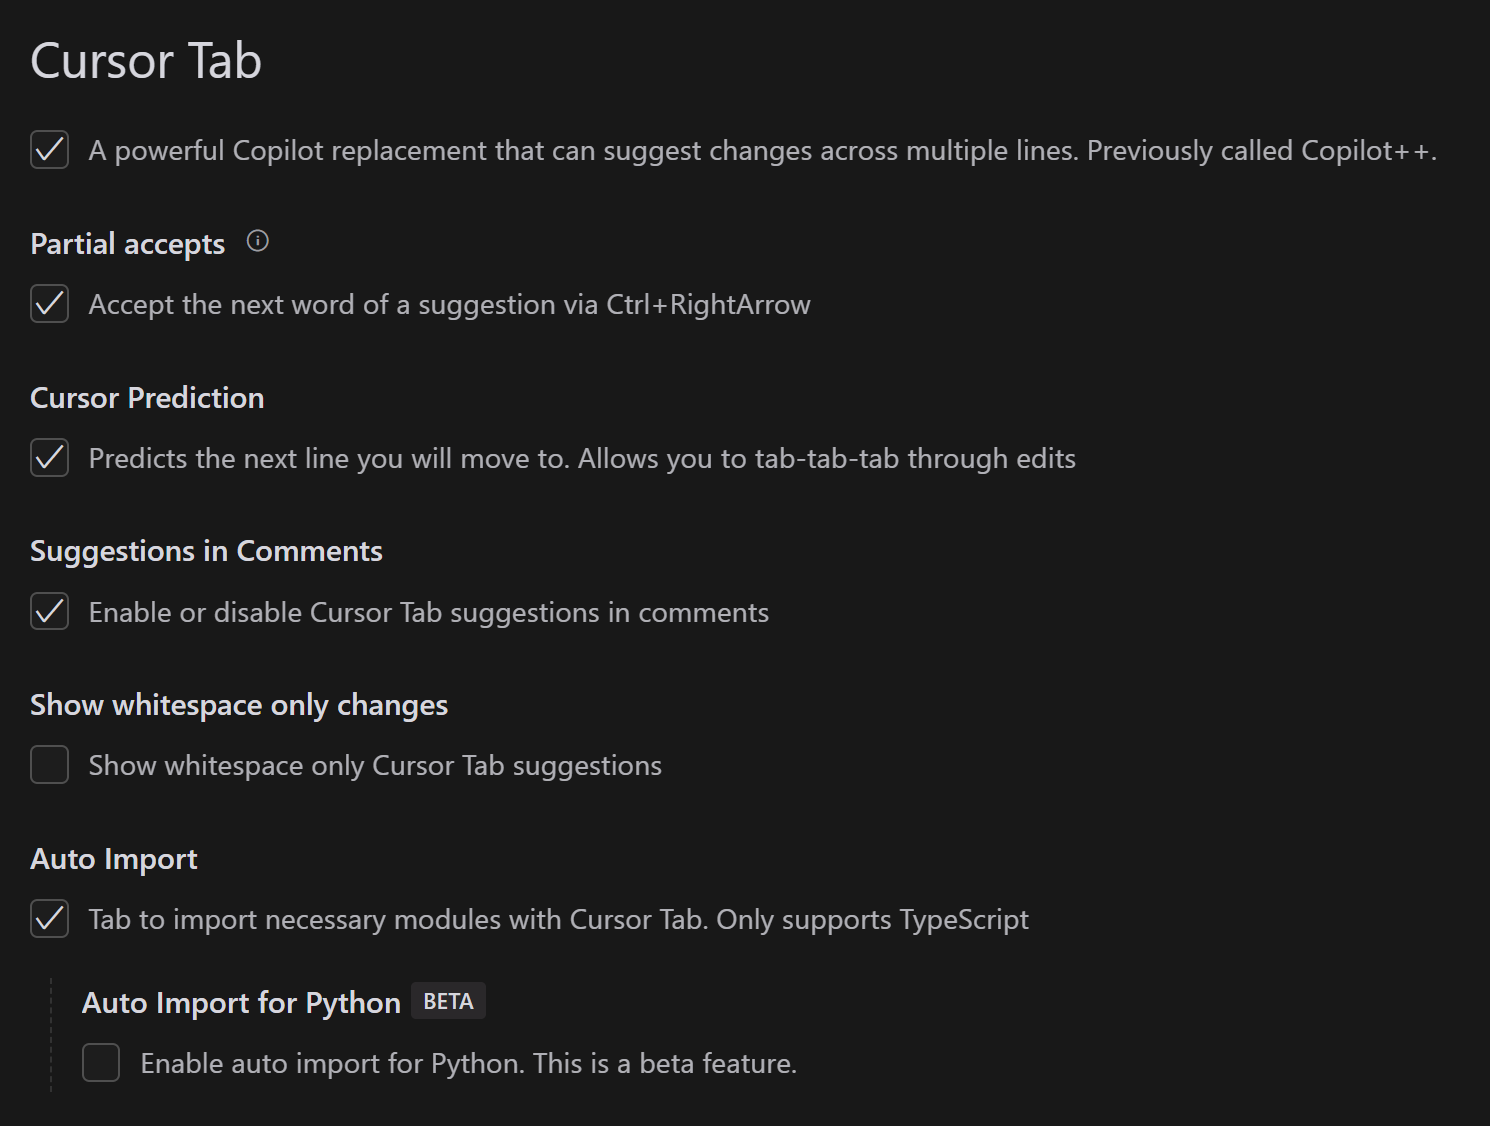Click the Auto Import for Python heading
This screenshot has width=1490, height=1126.
coord(241,1003)
